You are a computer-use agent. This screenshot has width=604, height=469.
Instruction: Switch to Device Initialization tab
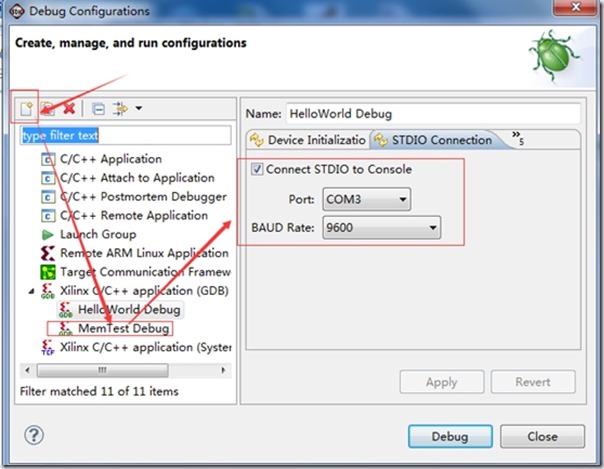(307, 140)
